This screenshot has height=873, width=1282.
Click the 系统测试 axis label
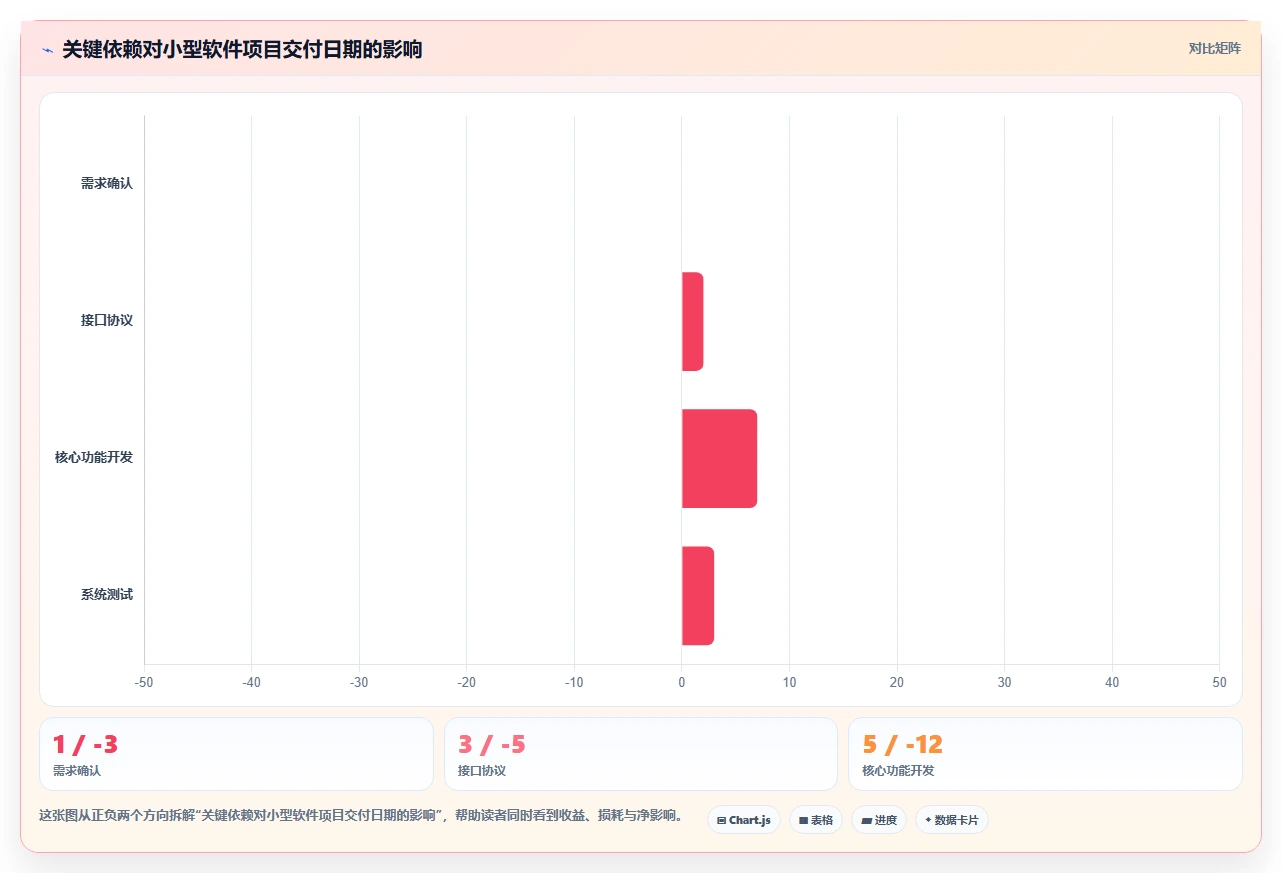(x=107, y=595)
